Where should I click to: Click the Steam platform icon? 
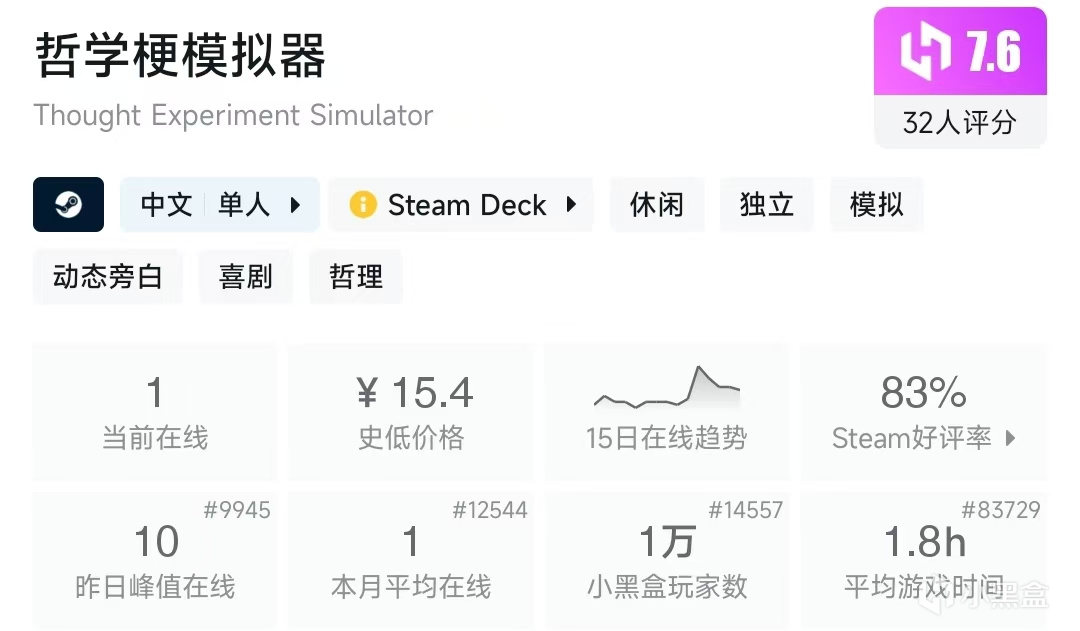pyautogui.click(x=68, y=205)
